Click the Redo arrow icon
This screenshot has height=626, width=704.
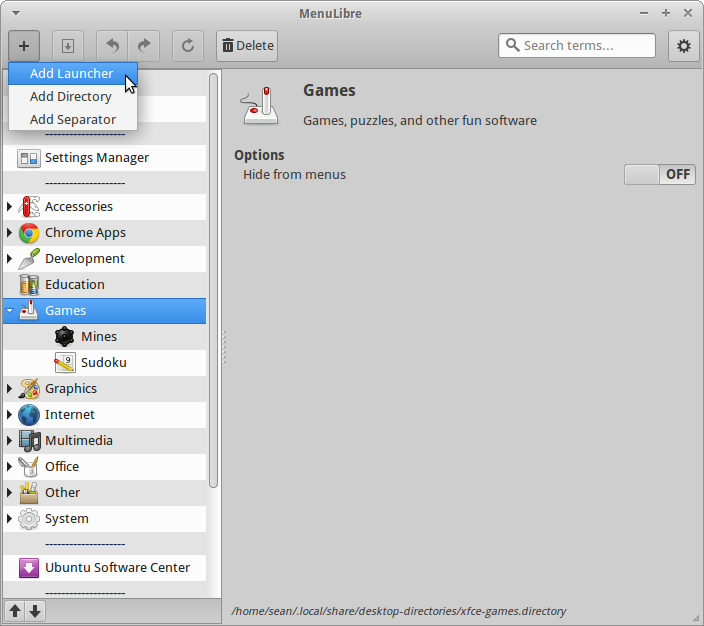point(144,46)
